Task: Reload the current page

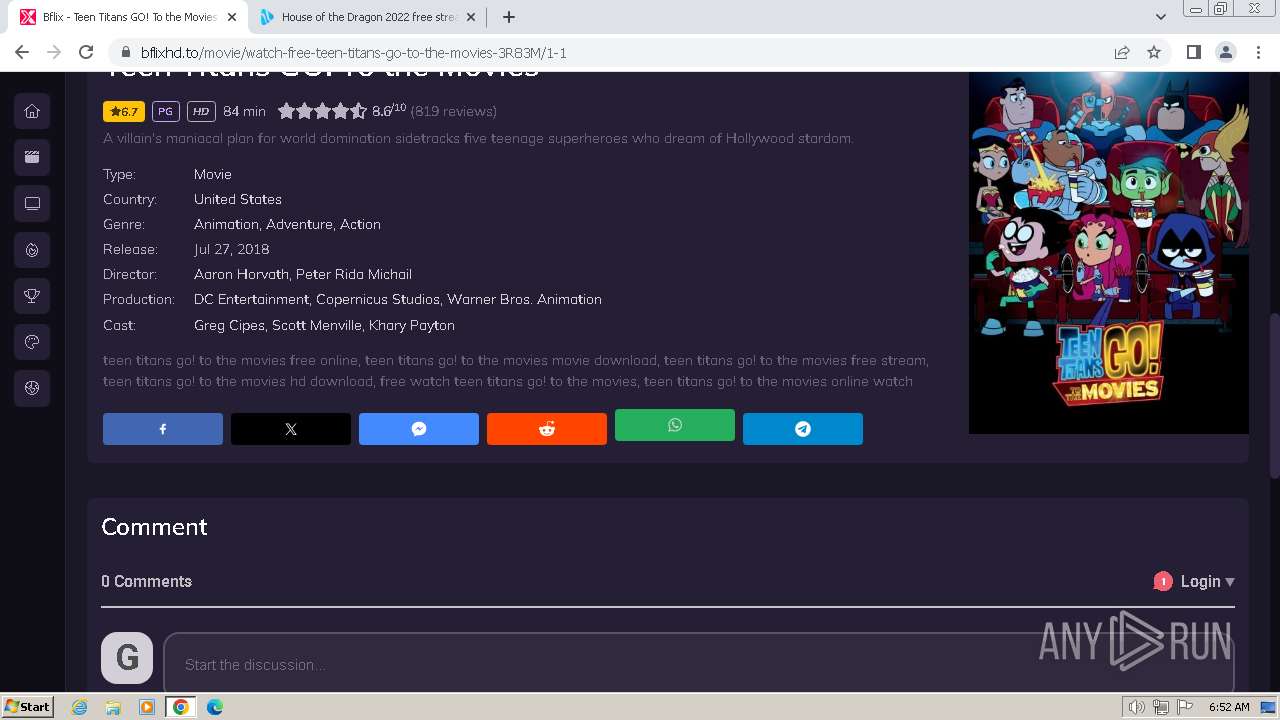Action: [86, 52]
